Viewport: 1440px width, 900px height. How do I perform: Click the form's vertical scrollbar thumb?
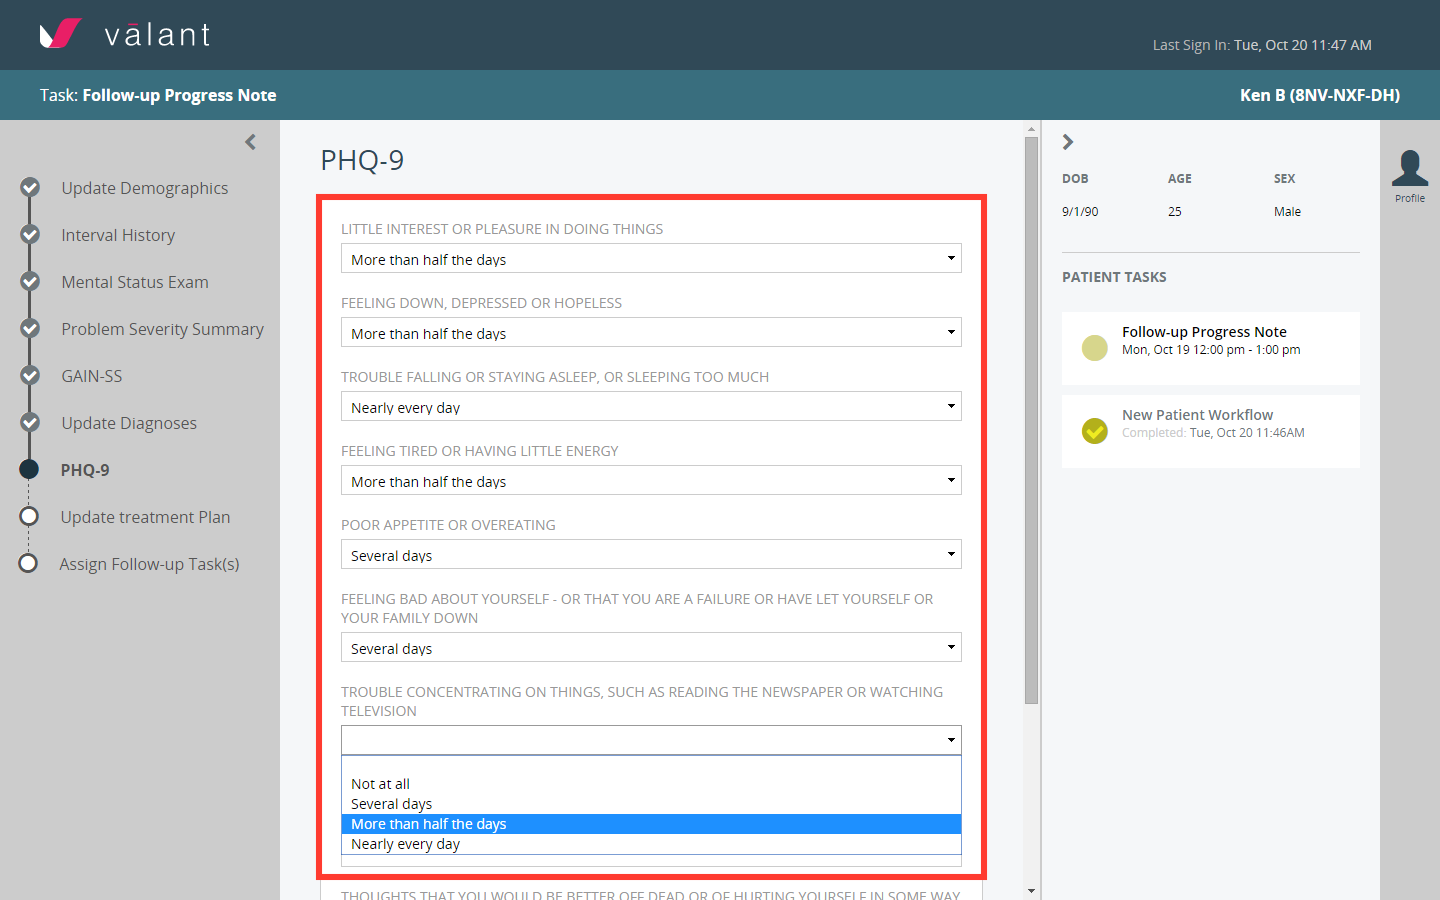click(x=1031, y=420)
